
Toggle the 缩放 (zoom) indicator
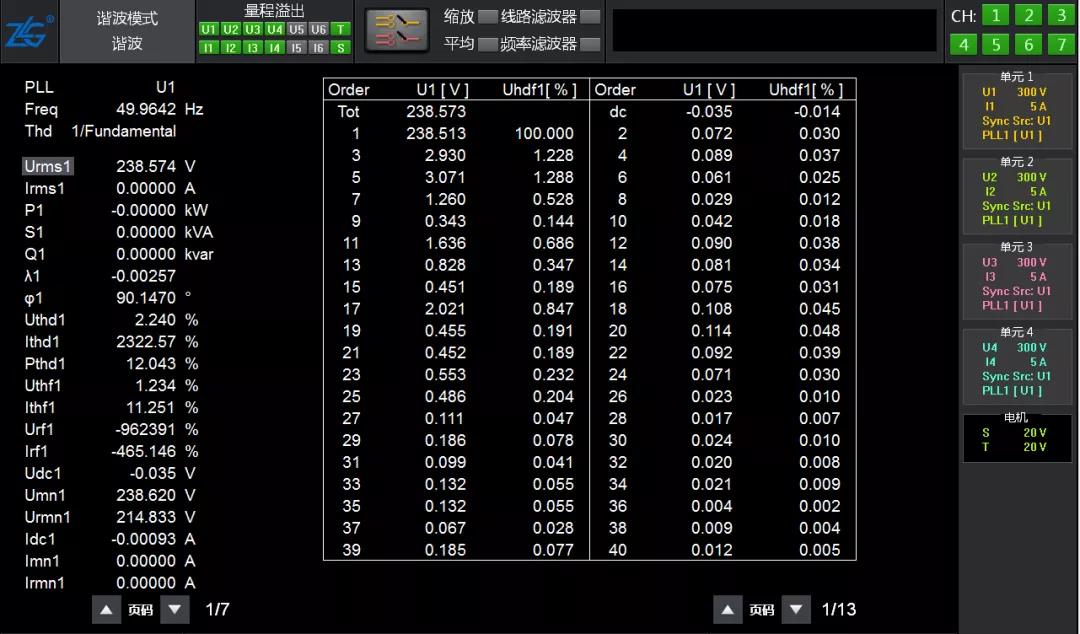pos(487,16)
